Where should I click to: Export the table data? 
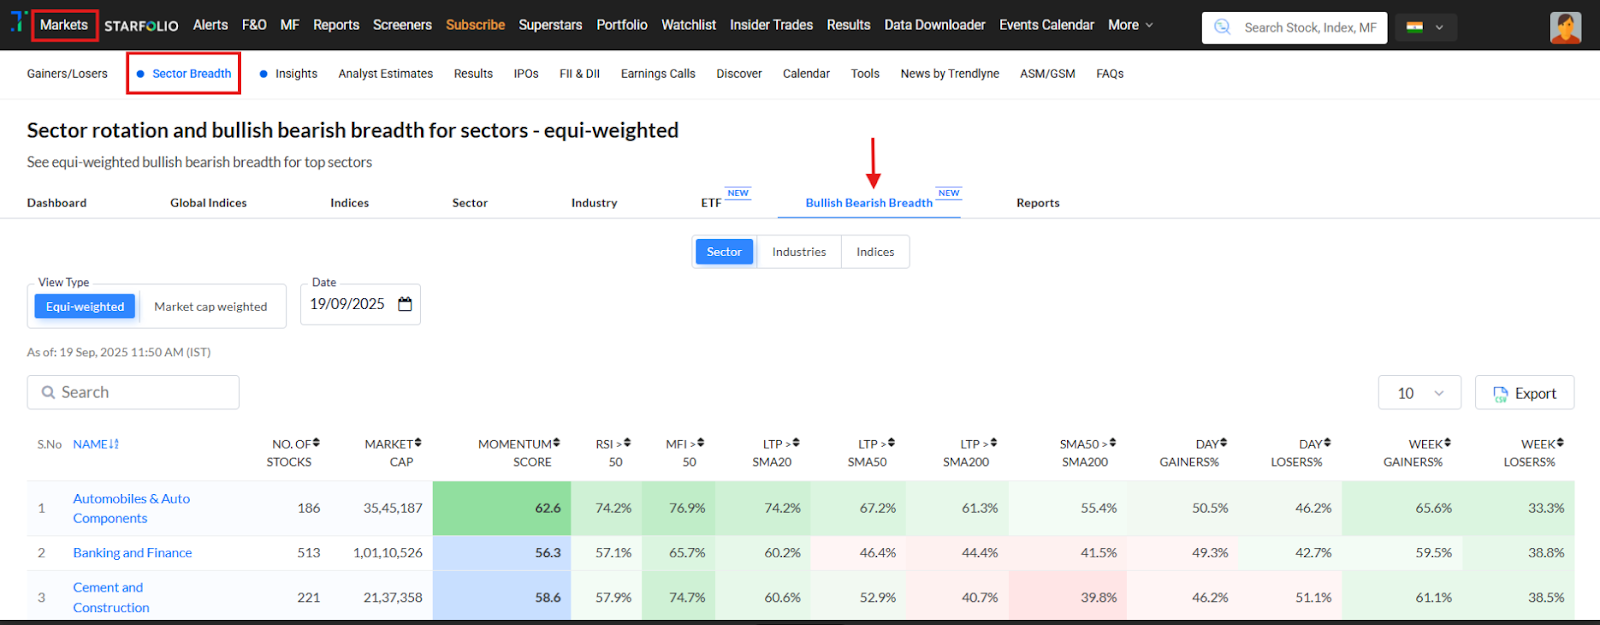click(x=1524, y=393)
